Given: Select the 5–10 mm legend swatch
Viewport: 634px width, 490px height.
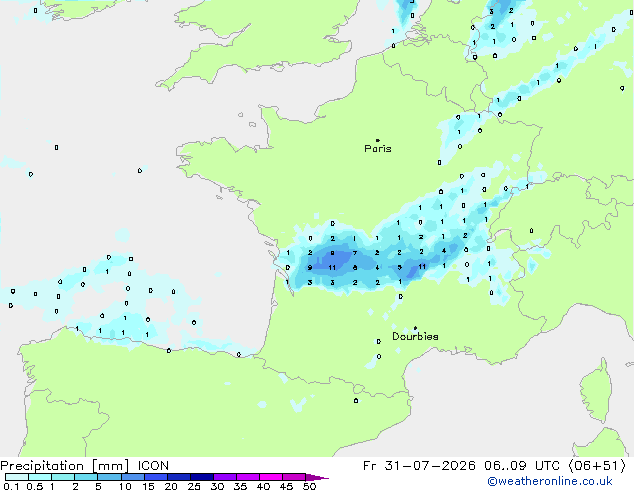Looking at the screenshot, I should click(109, 477).
